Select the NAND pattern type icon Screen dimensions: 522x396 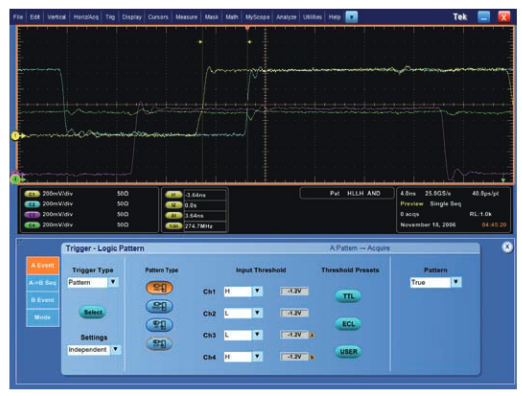pyautogui.click(x=159, y=306)
